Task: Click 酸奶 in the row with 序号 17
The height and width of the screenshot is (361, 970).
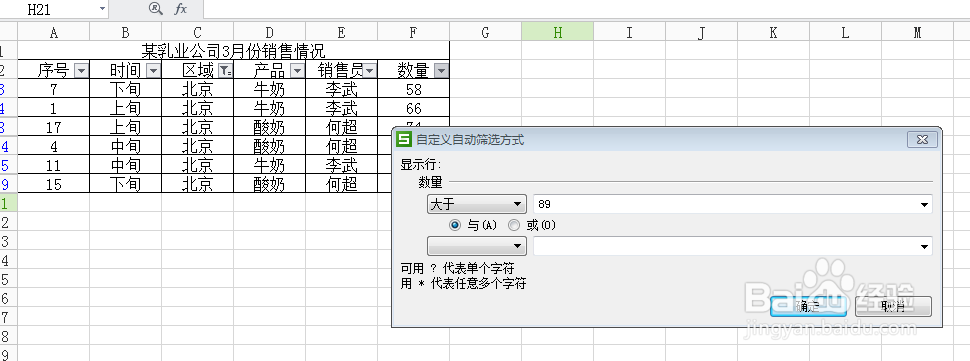Action: [x=270, y=127]
